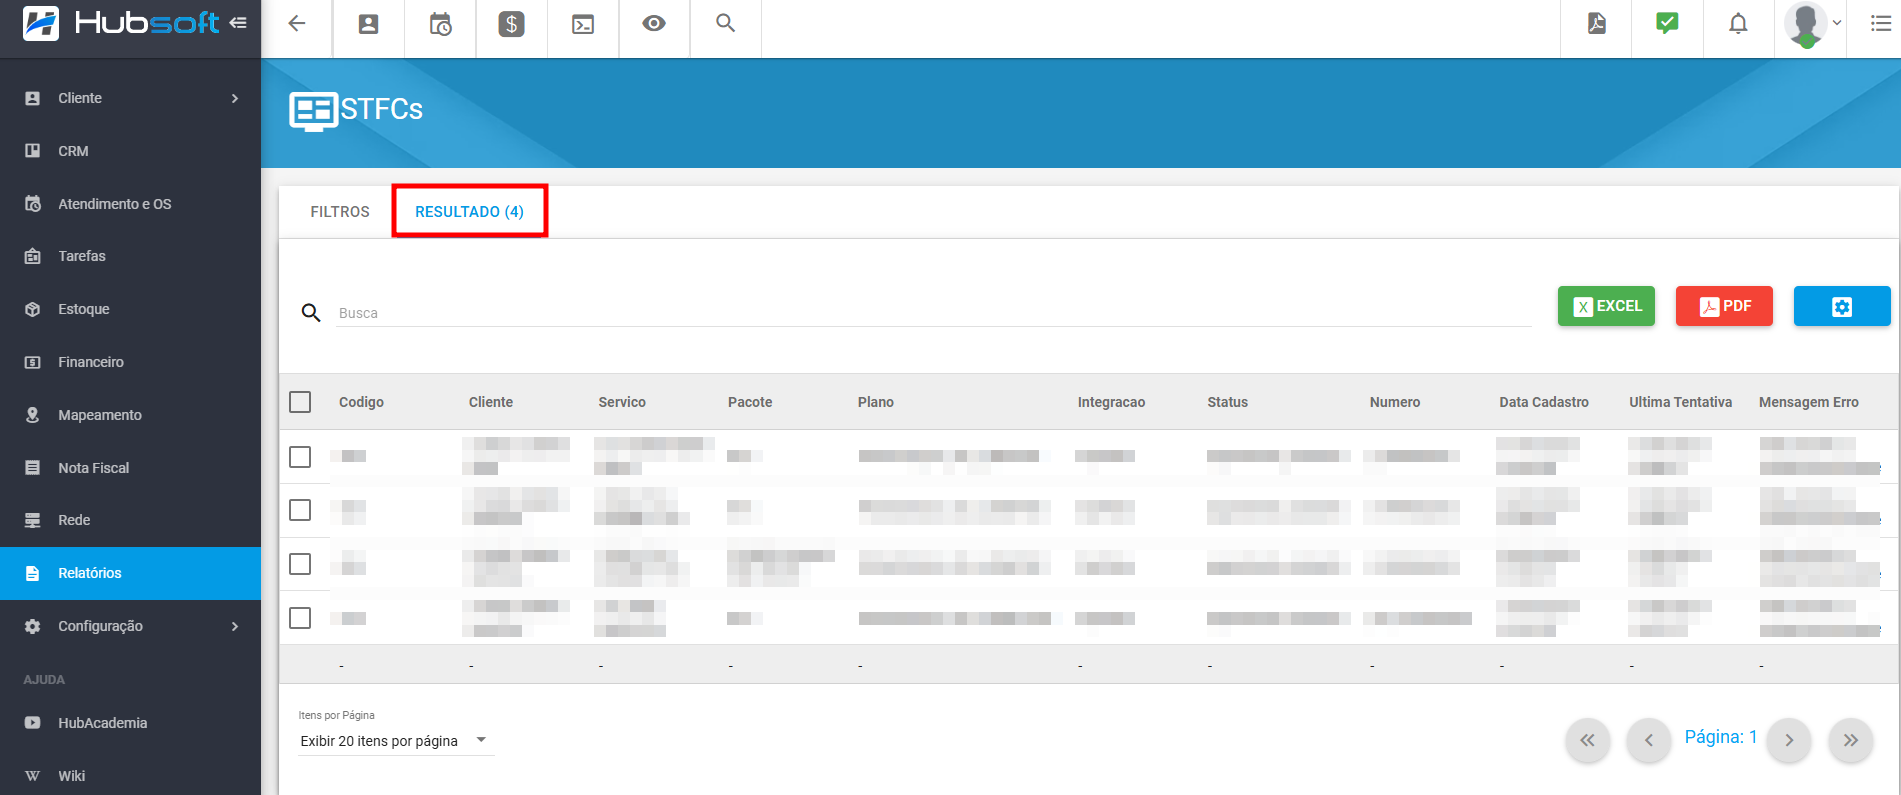Open the green chat checkmark icon
This screenshot has width=1901, height=795.
[x=1667, y=23]
